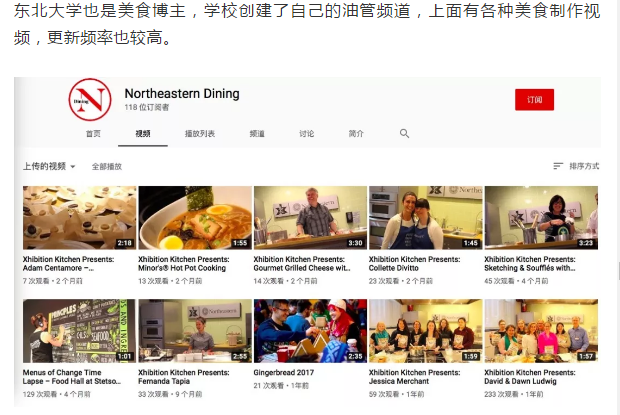The image size is (620, 415).
Task: Go to the 频道 channels tab
Action: [x=257, y=133]
